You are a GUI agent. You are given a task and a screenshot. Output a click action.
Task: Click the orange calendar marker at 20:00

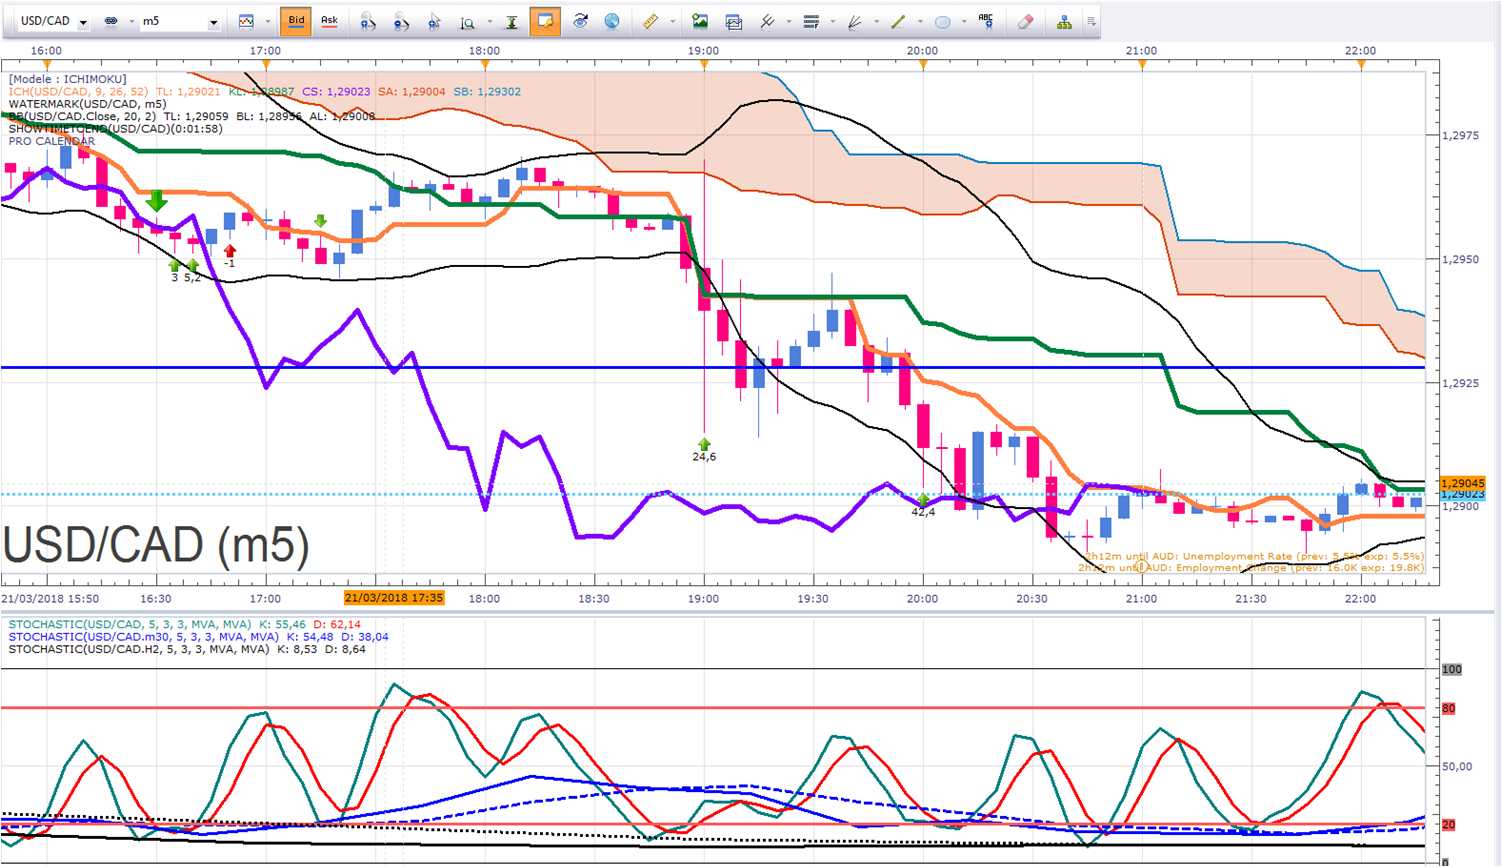tap(923, 64)
